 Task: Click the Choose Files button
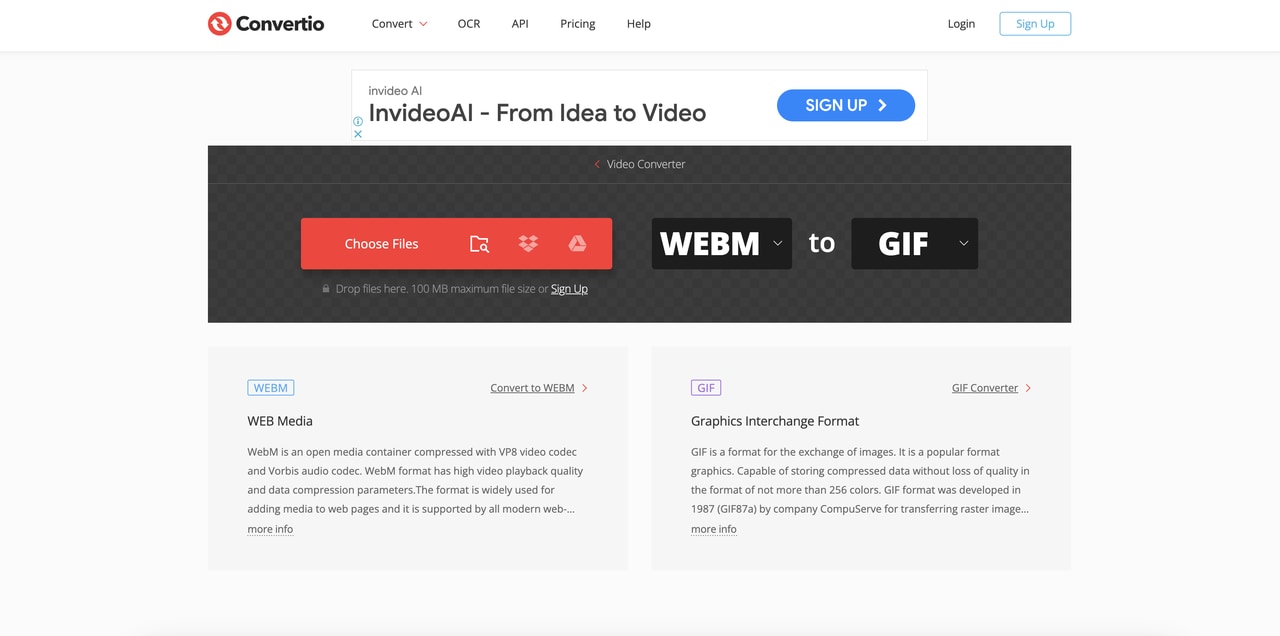(x=381, y=244)
